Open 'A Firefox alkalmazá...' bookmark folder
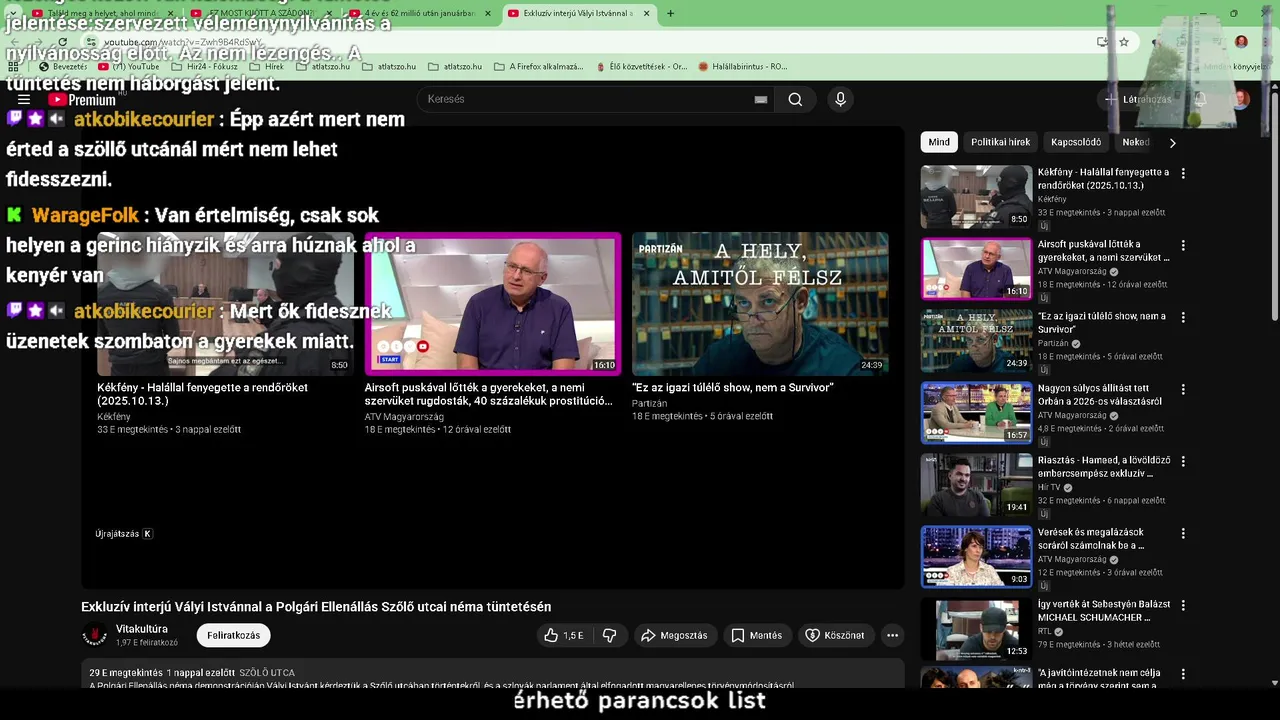Image resolution: width=1280 pixels, height=720 pixels. (x=538, y=67)
